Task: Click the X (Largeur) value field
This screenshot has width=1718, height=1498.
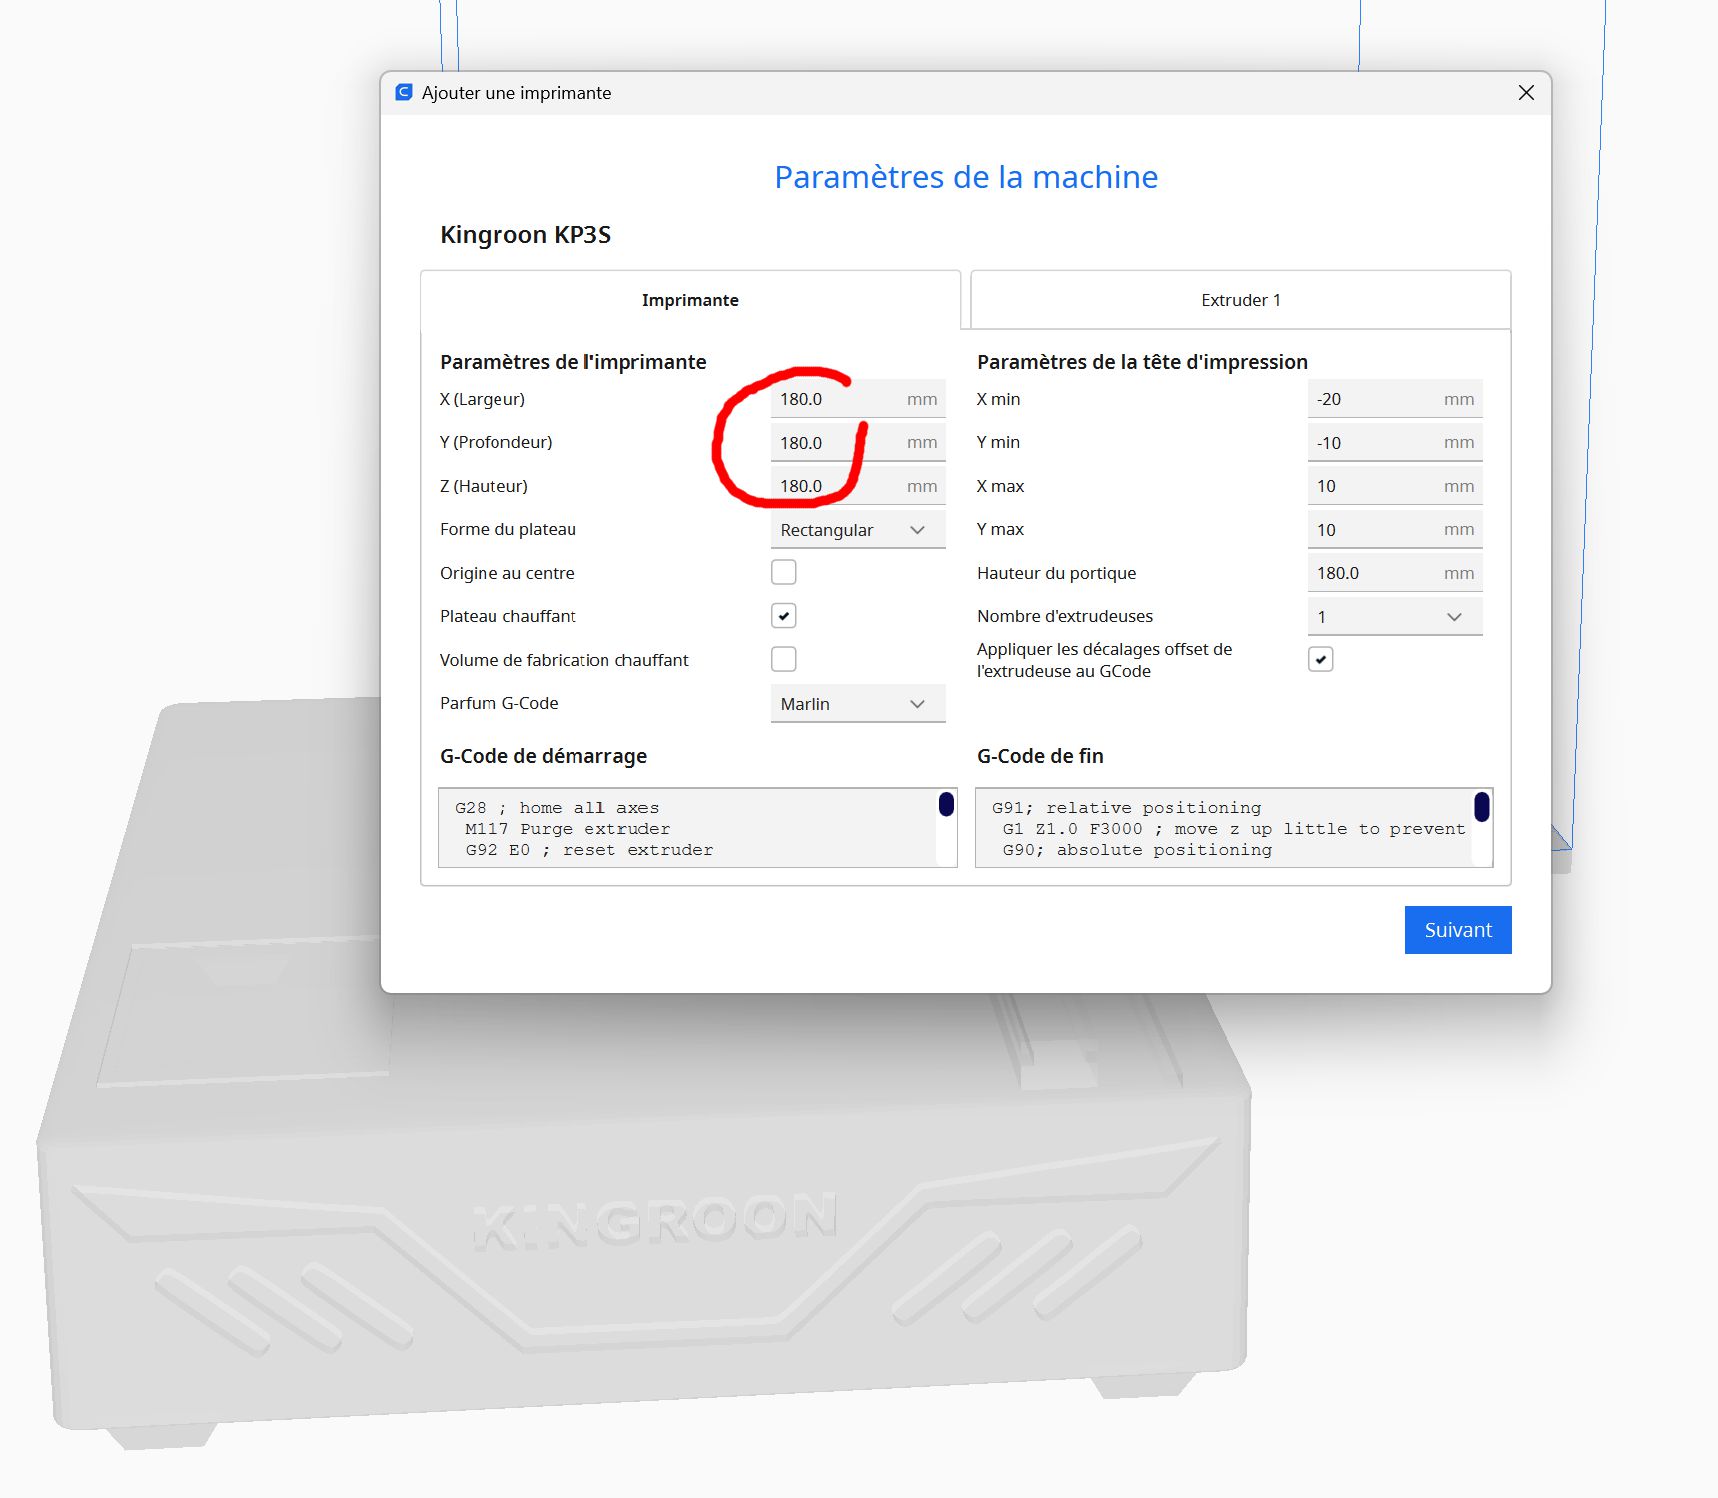Action: coord(858,399)
